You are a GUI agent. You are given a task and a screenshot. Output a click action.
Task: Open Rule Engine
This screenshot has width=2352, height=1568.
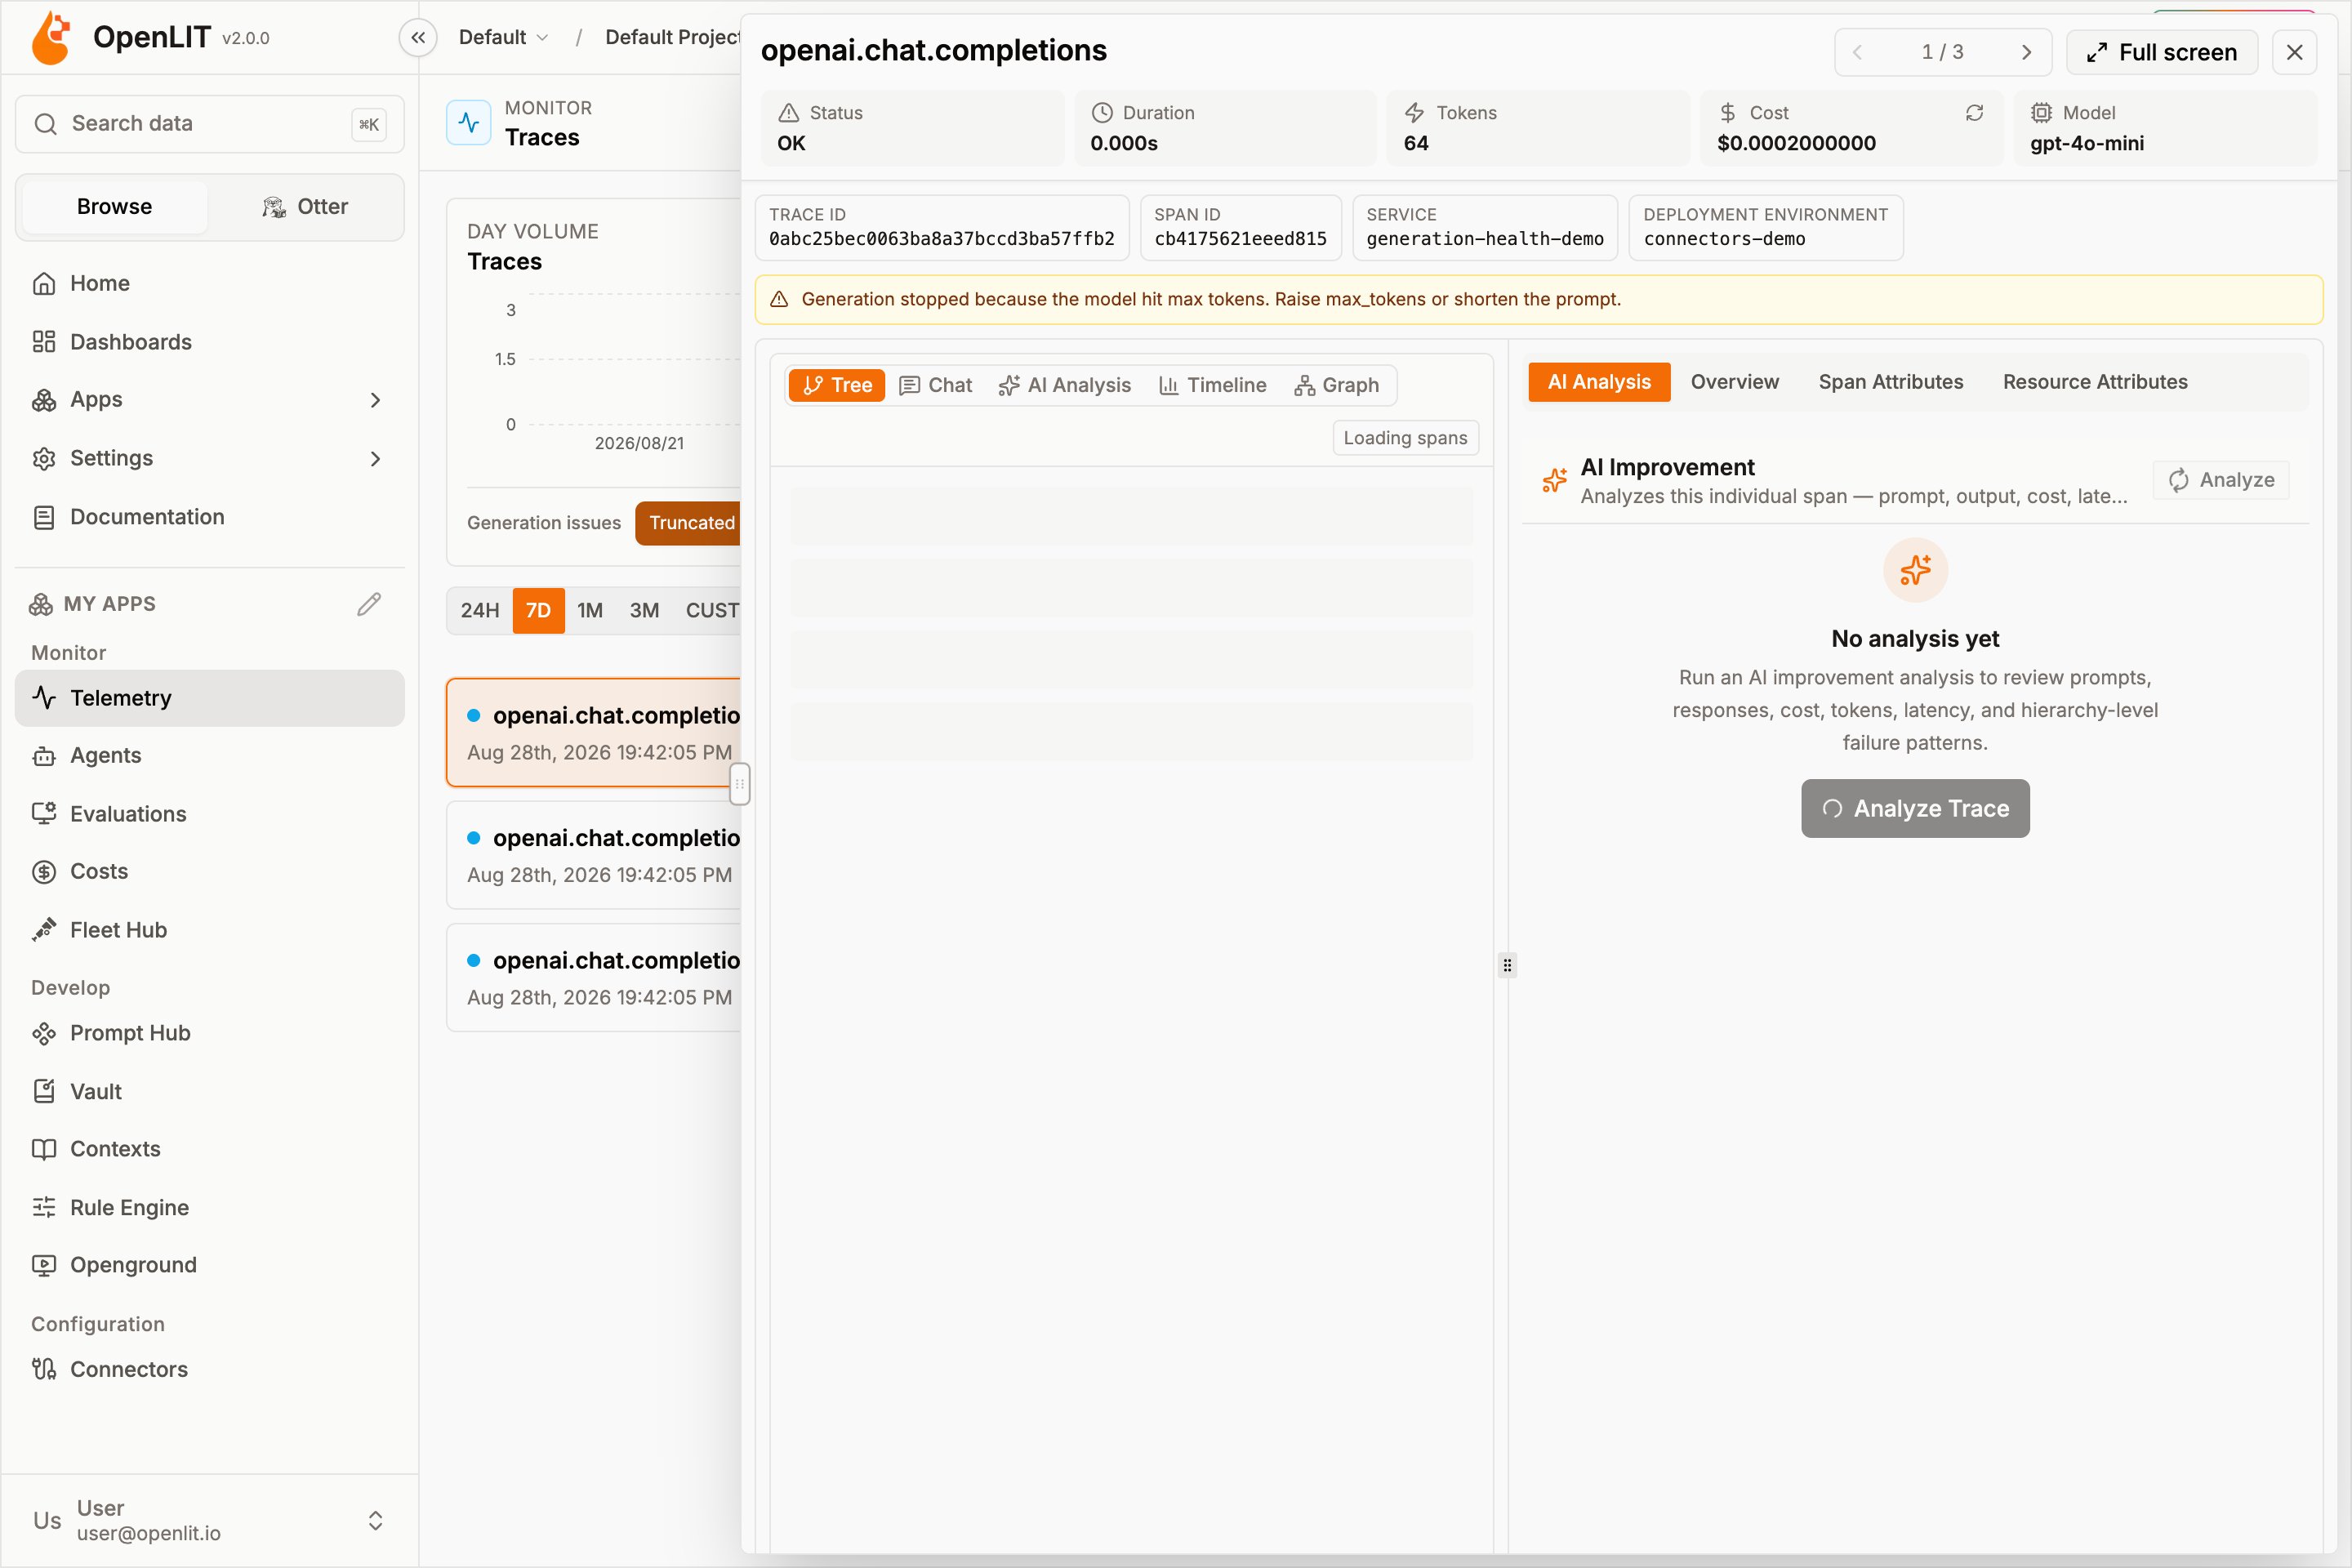pyautogui.click(x=210, y=1208)
